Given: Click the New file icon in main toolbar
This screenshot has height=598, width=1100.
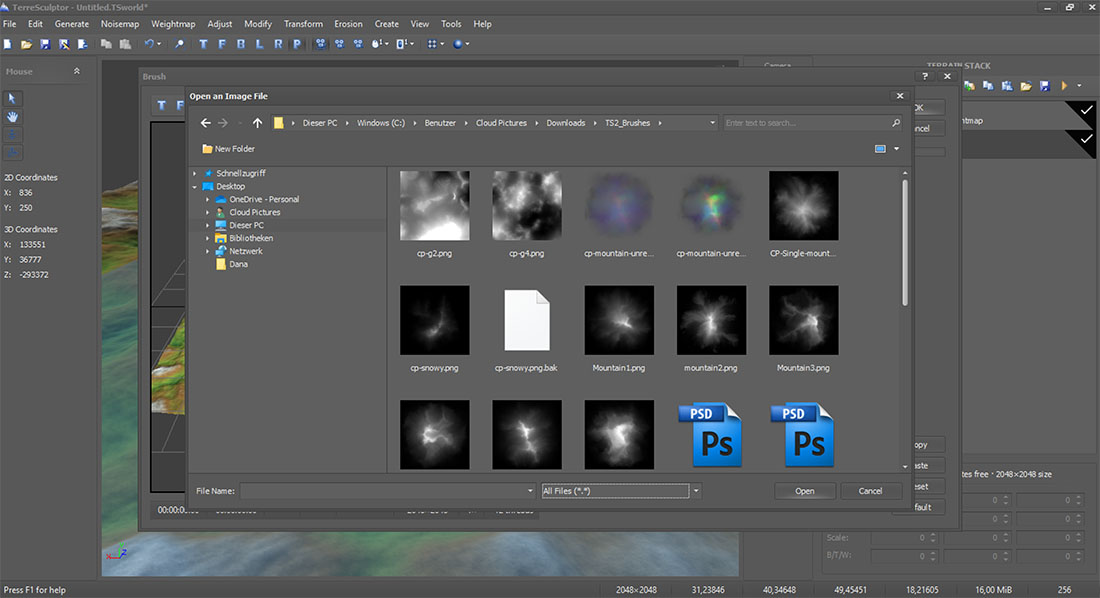Looking at the screenshot, I should point(8,44).
